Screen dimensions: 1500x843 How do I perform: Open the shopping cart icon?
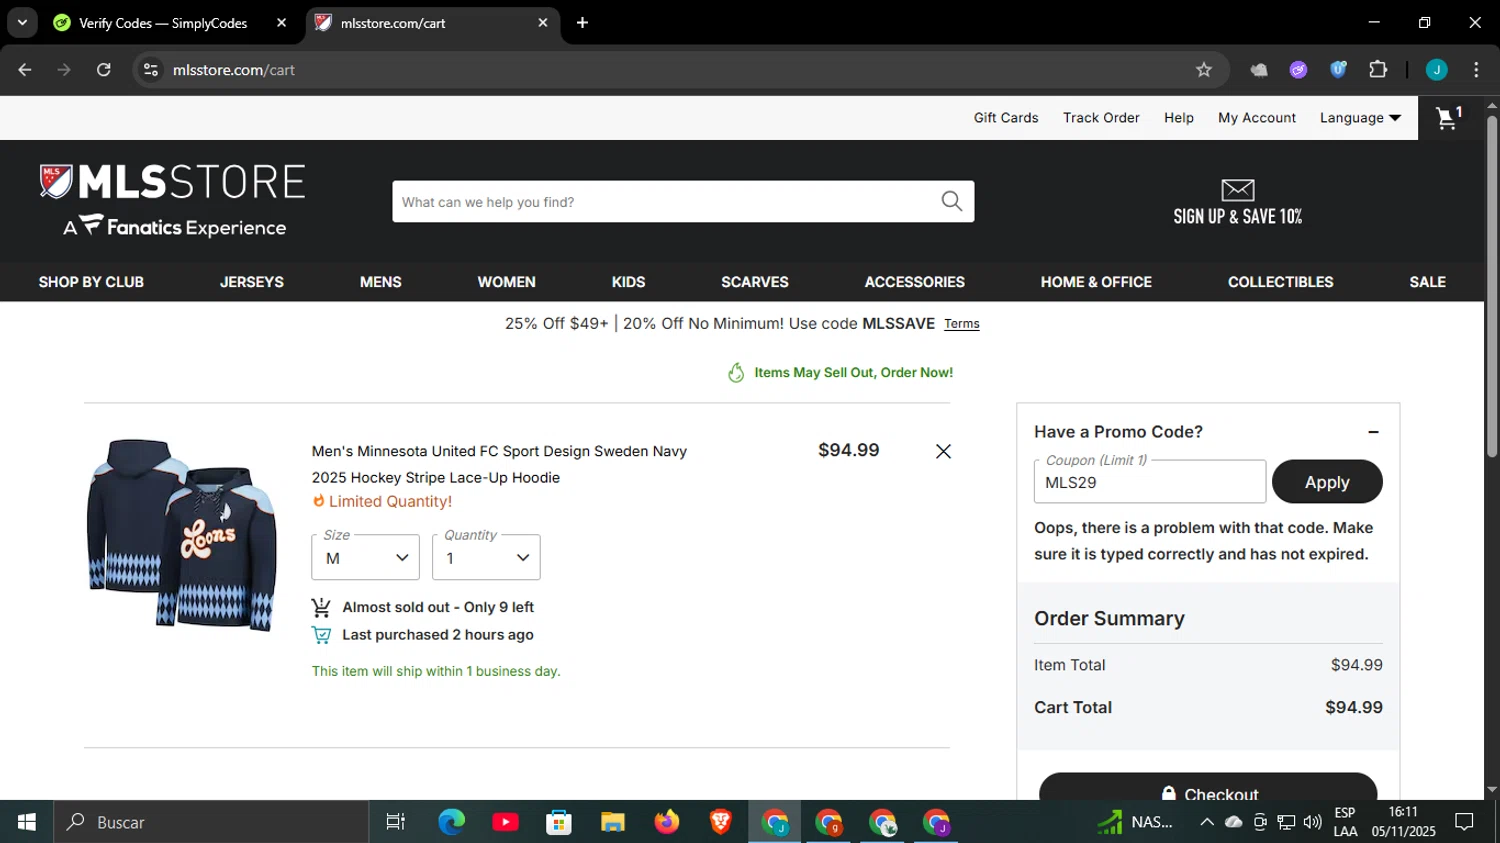[1449, 118]
